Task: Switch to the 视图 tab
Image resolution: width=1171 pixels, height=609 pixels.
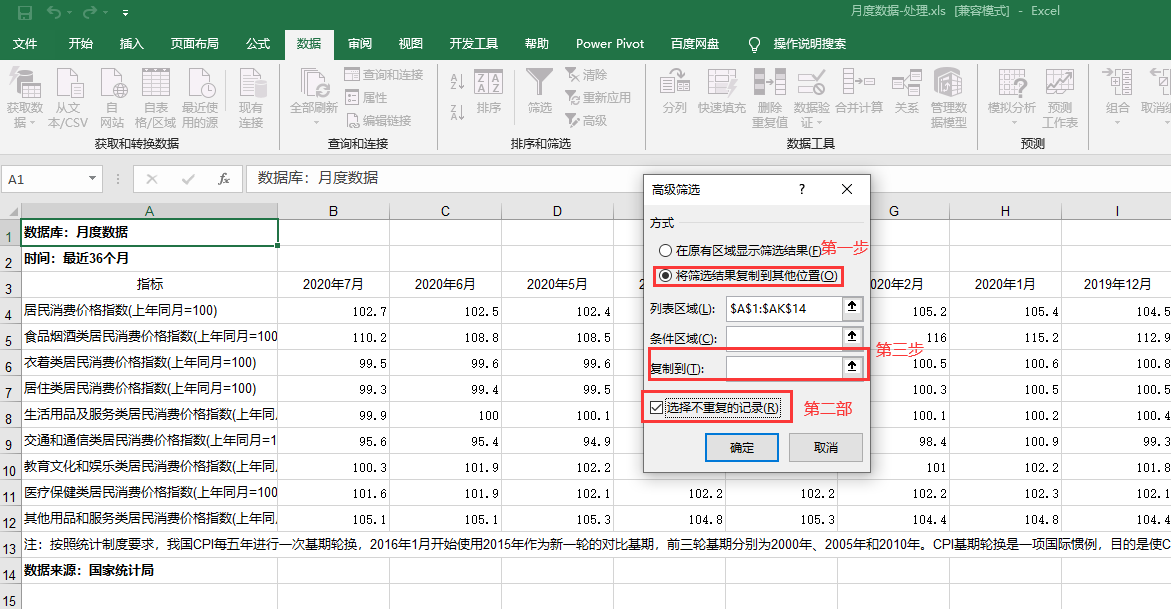Action: point(410,43)
